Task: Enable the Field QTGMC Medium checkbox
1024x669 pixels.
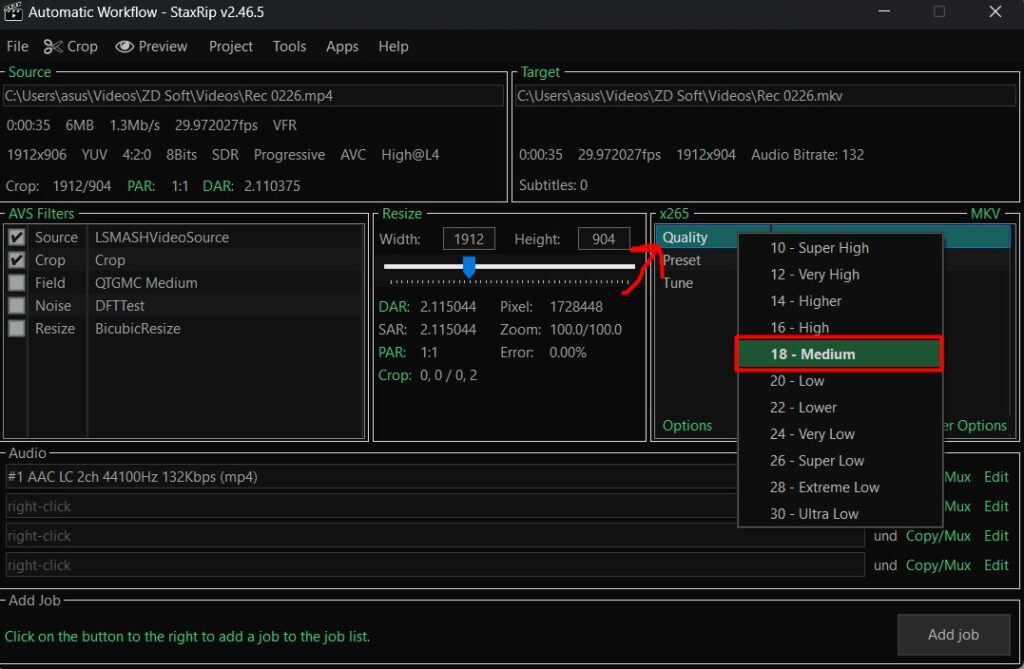Action: coord(17,283)
